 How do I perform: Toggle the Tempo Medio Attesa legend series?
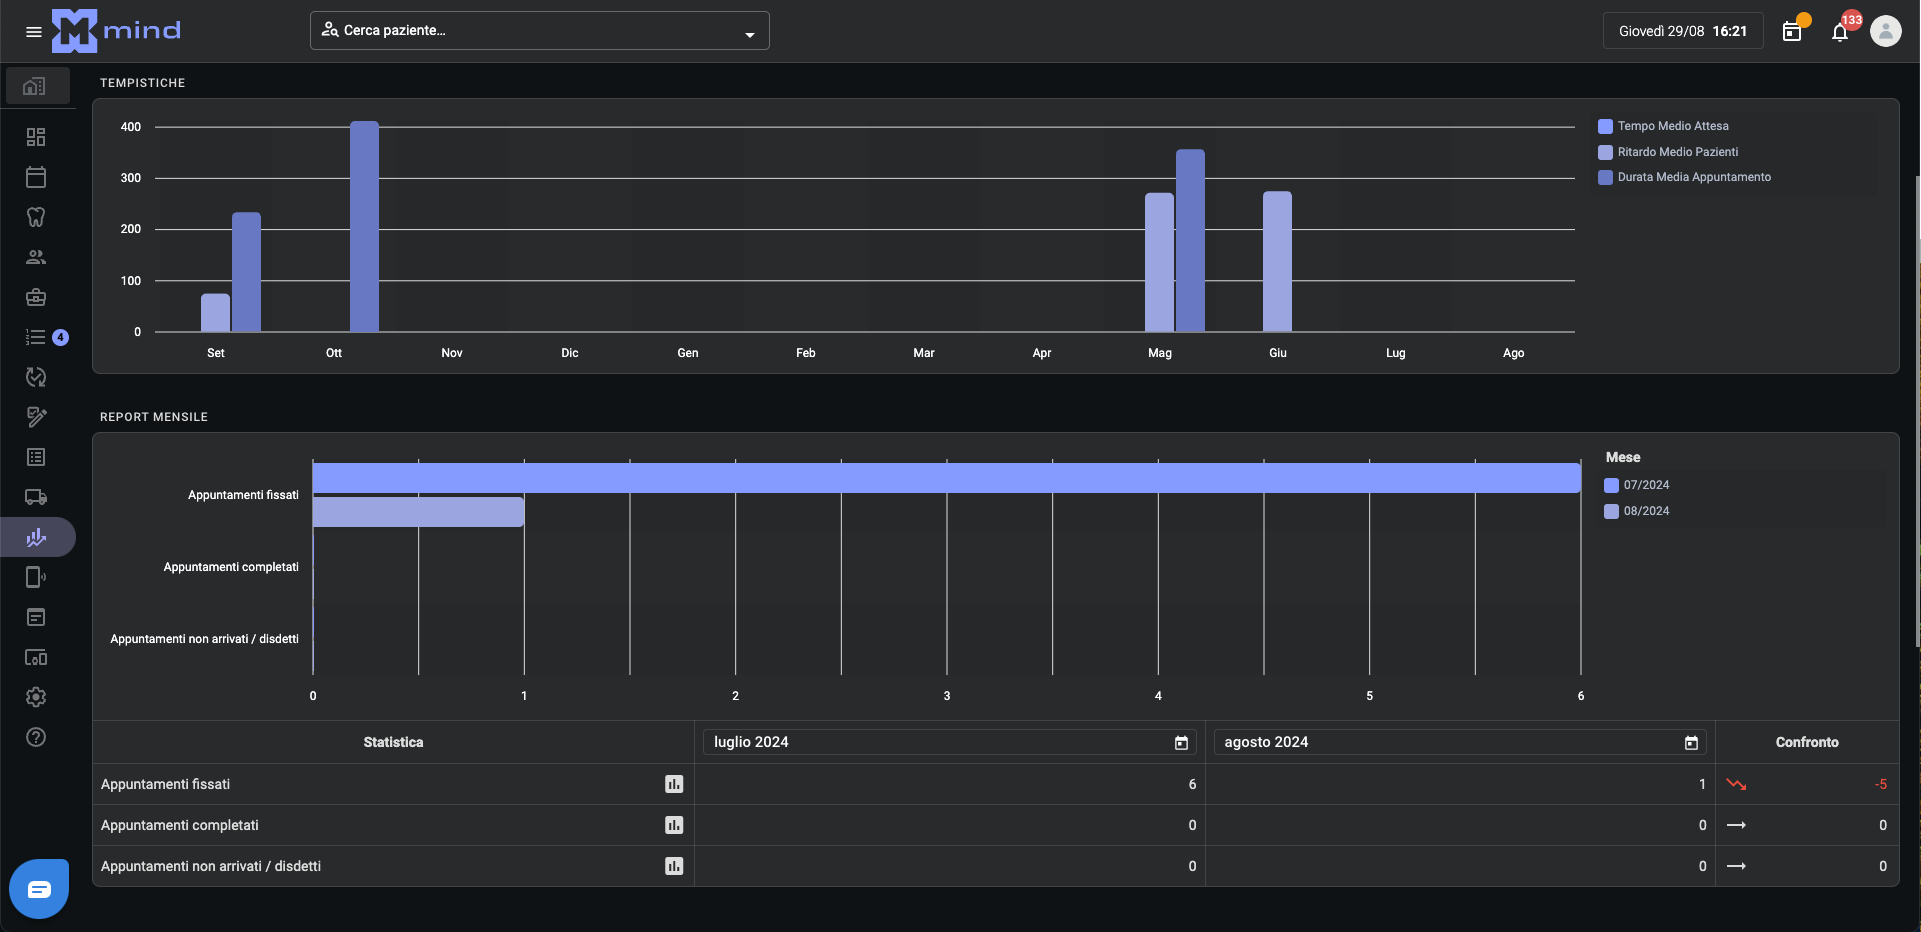coord(1672,126)
